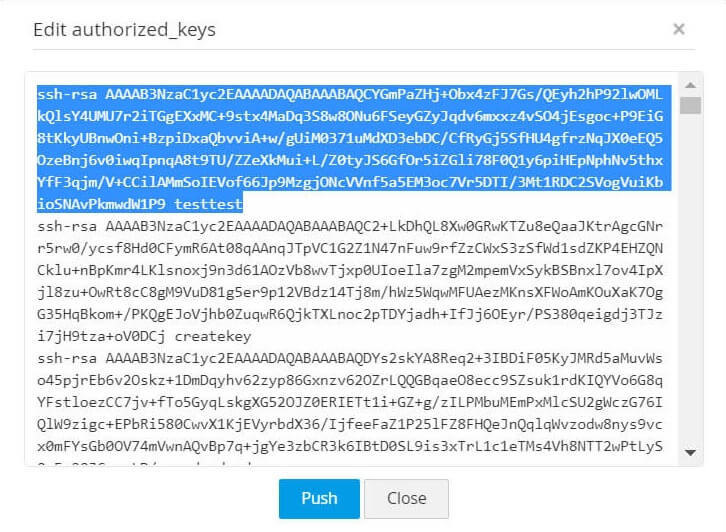The image size is (726, 532).
Task: Click the scrollbar up arrow
Action: click(x=689, y=83)
